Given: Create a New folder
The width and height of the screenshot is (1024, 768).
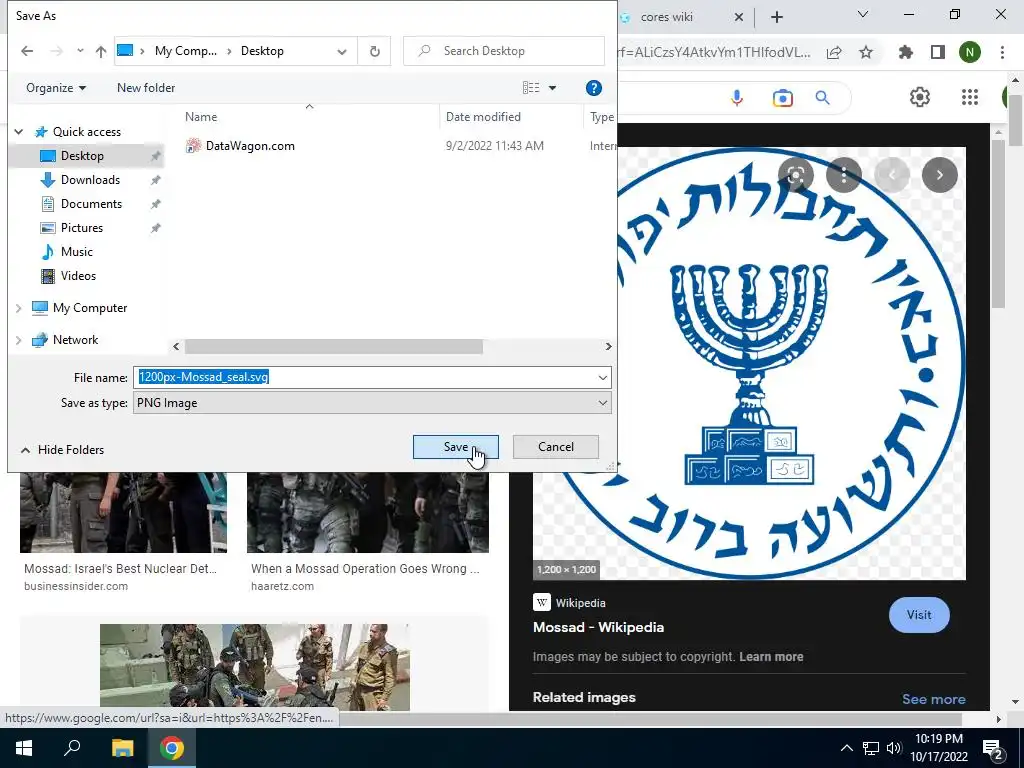Looking at the screenshot, I should pyautogui.click(x=146, y=88).
